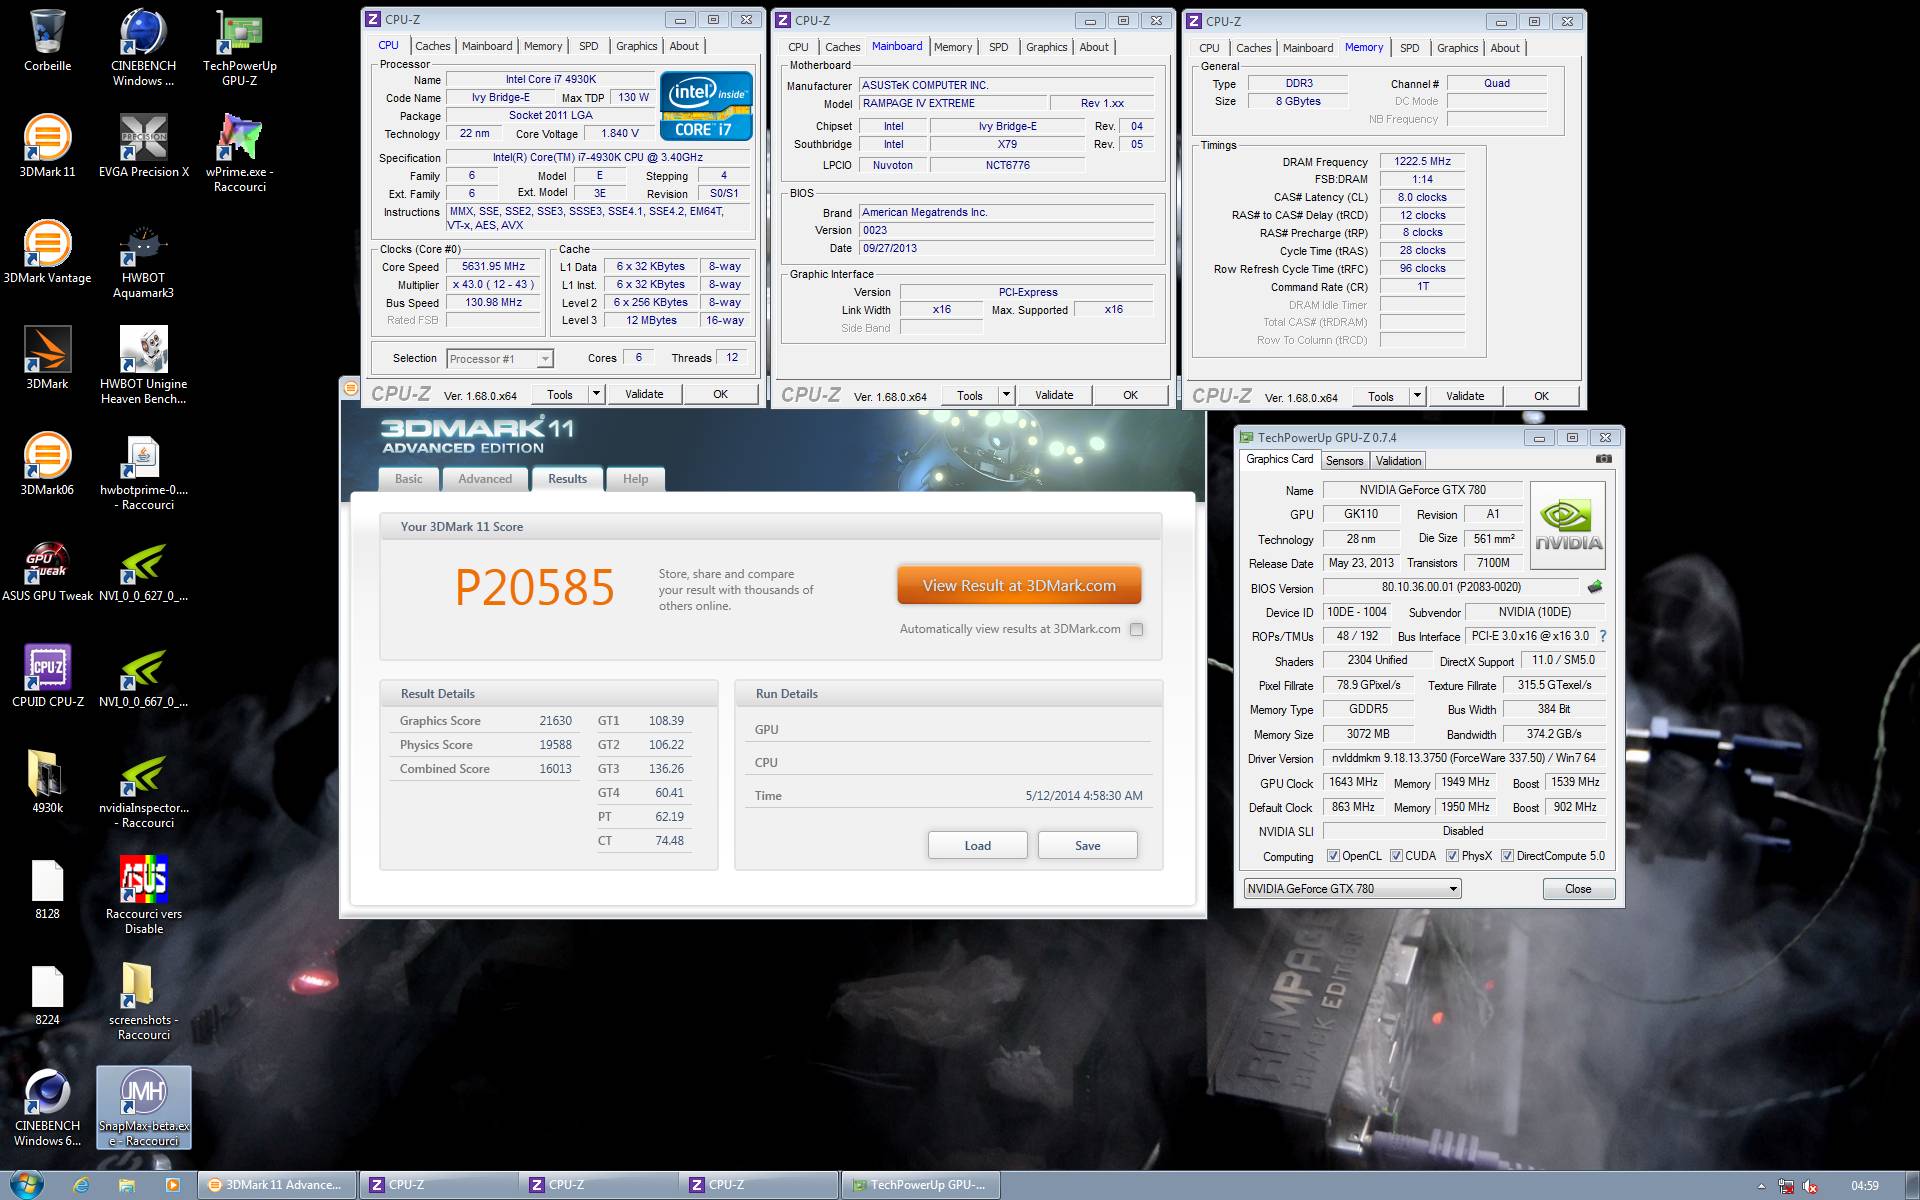Open Windows Explorer taskbar icon
1920x1200 pixels.
127,1185
